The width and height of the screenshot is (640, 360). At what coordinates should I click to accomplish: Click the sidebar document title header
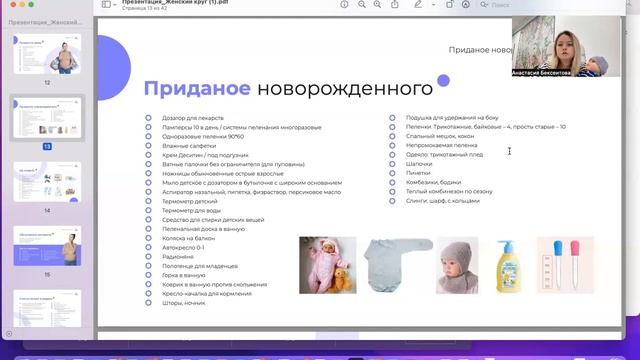(x=45, y=22)
